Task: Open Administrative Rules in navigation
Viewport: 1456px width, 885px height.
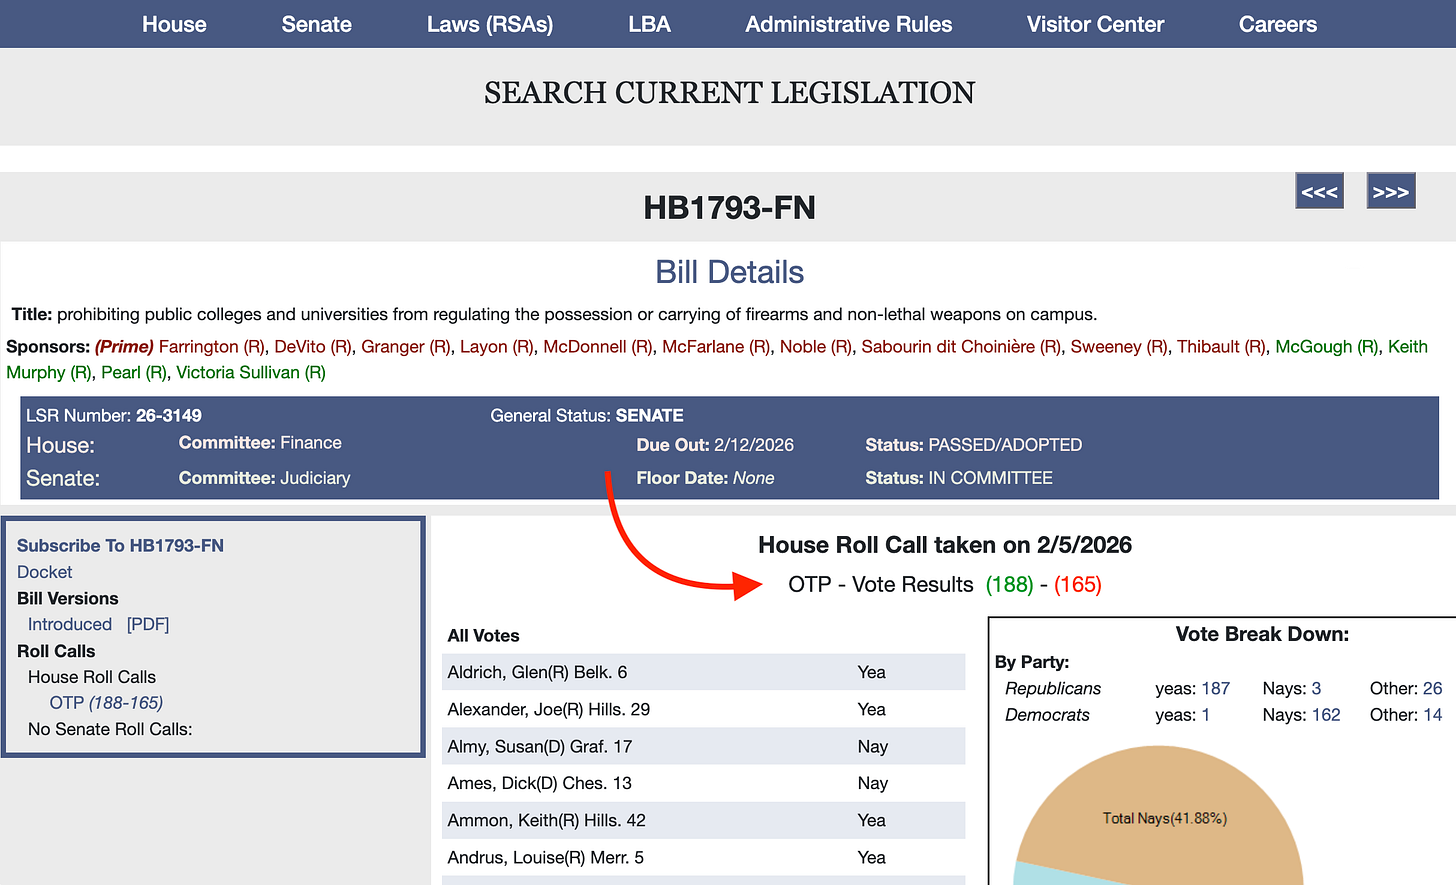Action: pos(849,24)
